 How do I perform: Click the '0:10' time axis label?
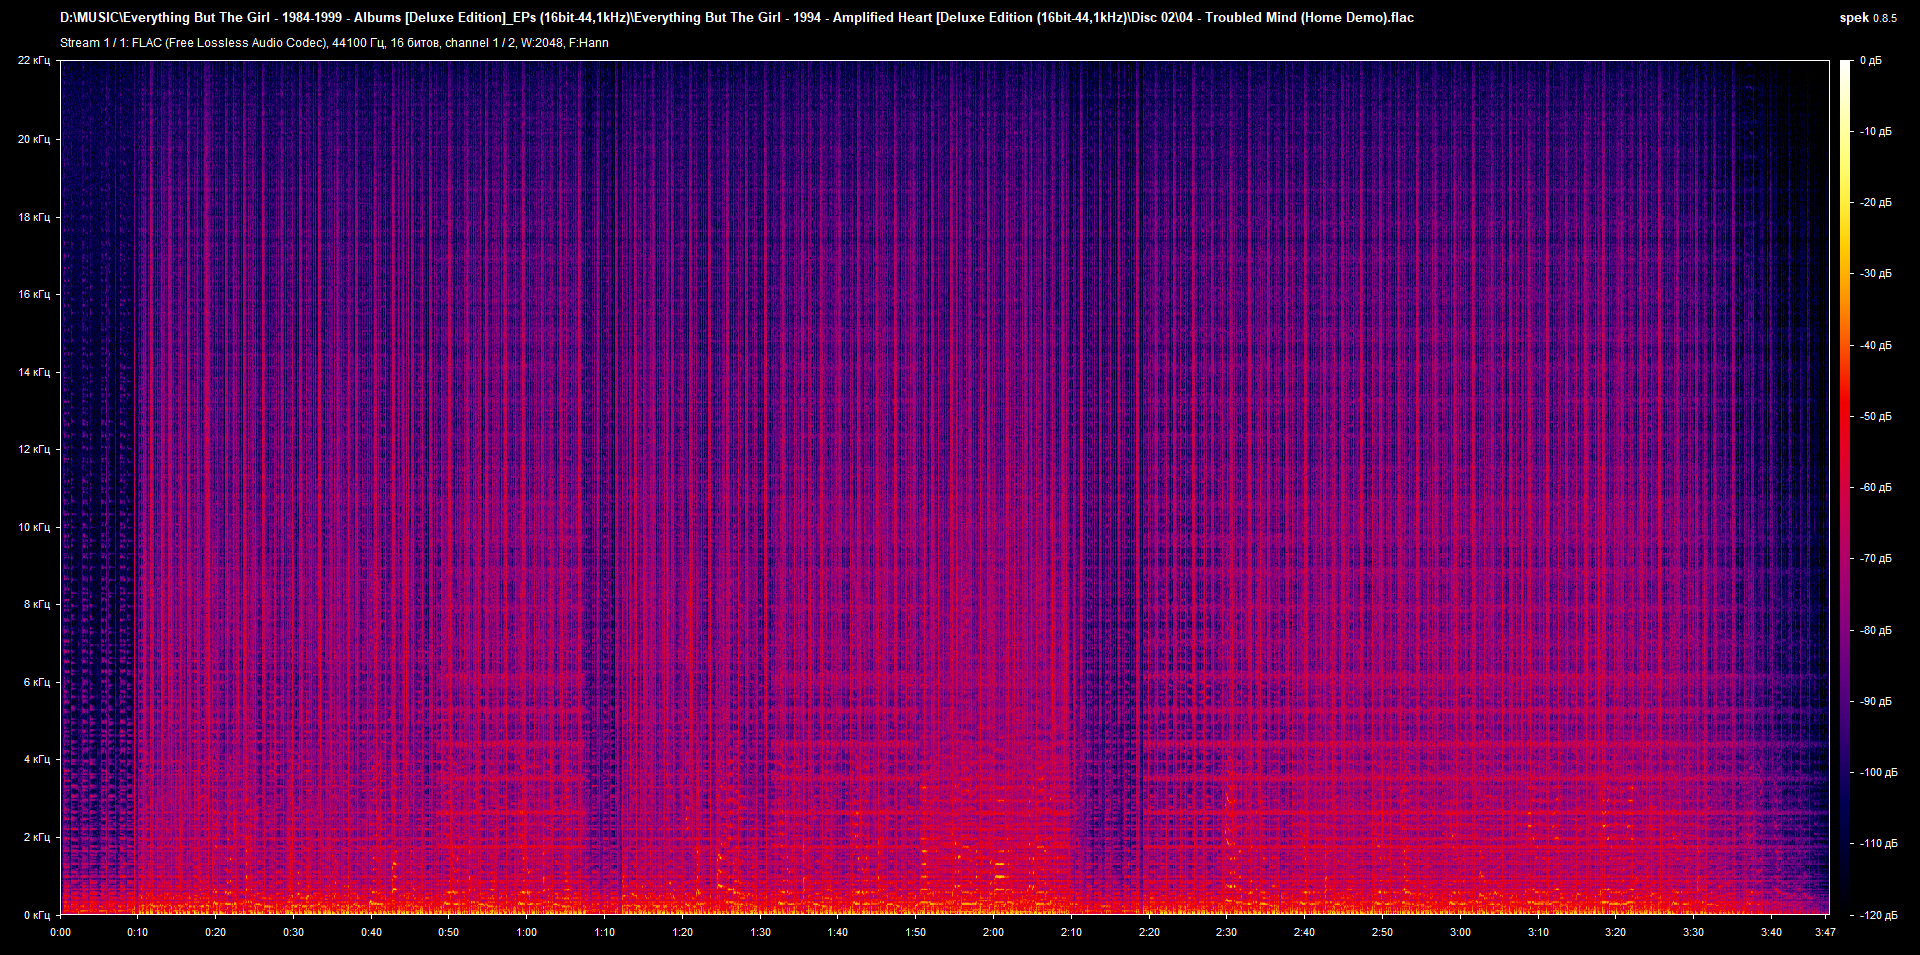point(137,932)
